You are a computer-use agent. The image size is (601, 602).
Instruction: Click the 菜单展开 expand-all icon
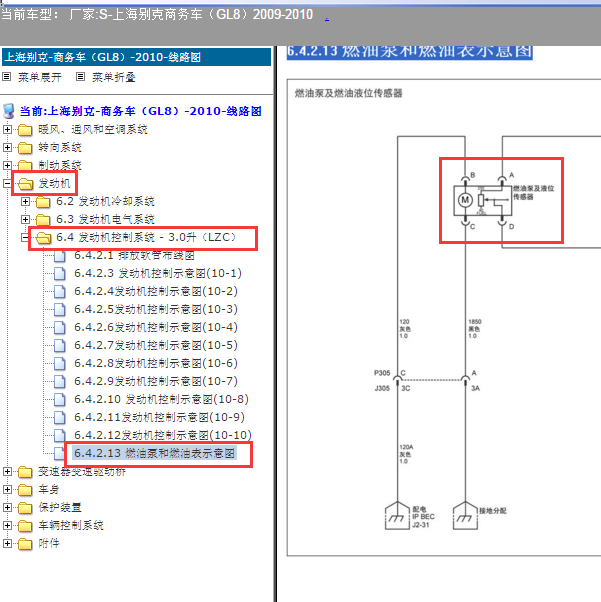(x=7, y=77)
